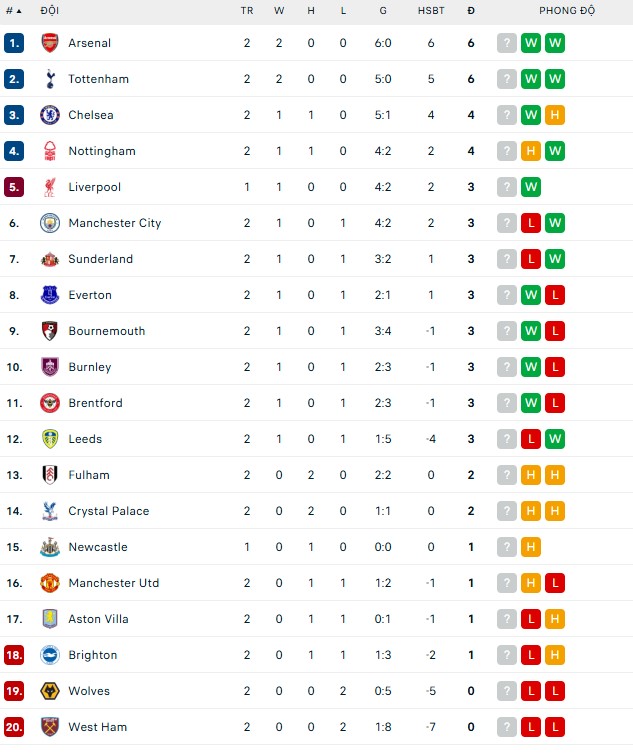633x753 pixels.
Task: Click the West Ham club crest
Action: coord(50,727)
